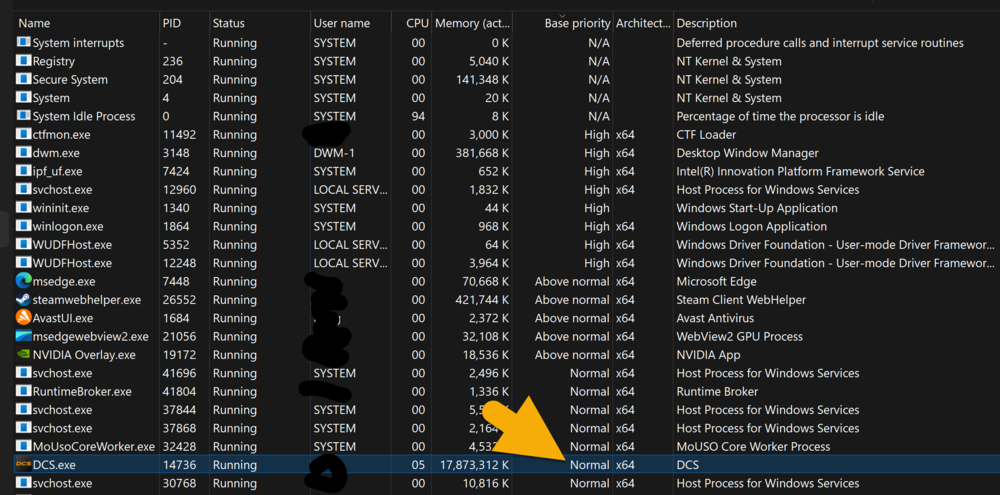Sort by Memory column header

(473, 24)
